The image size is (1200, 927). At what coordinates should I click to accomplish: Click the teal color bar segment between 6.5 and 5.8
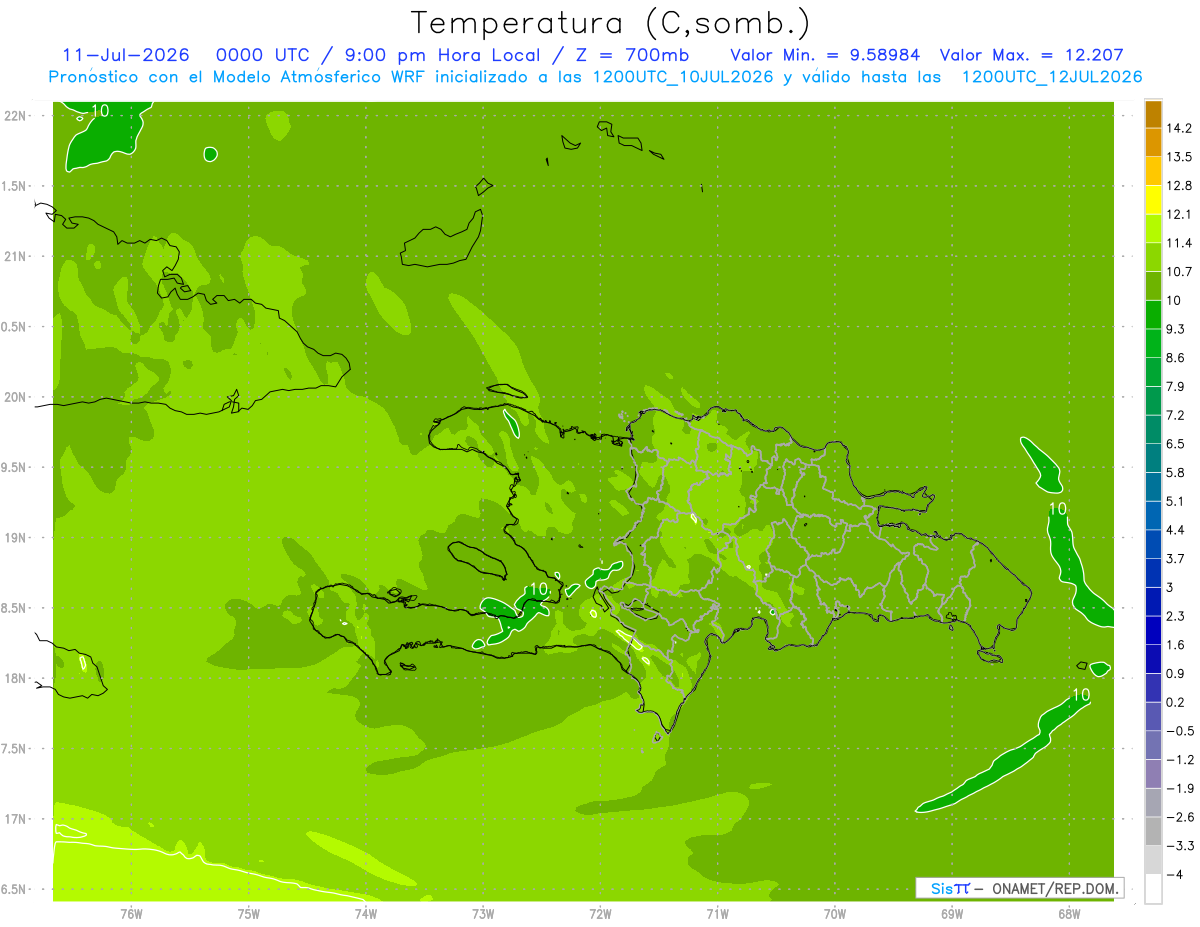click(1153, 458)
